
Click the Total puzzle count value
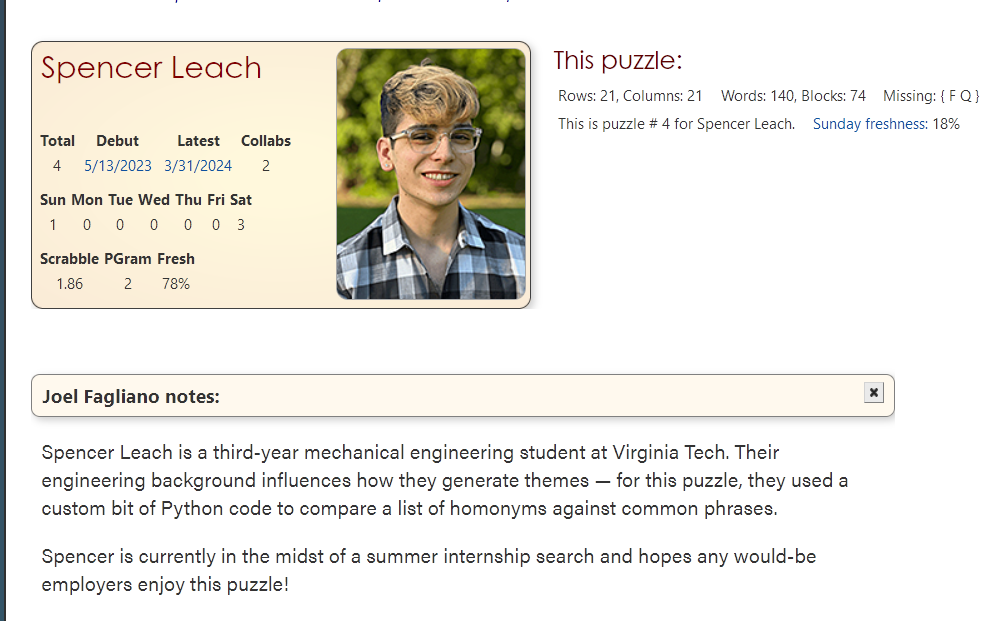coord(57,166)
